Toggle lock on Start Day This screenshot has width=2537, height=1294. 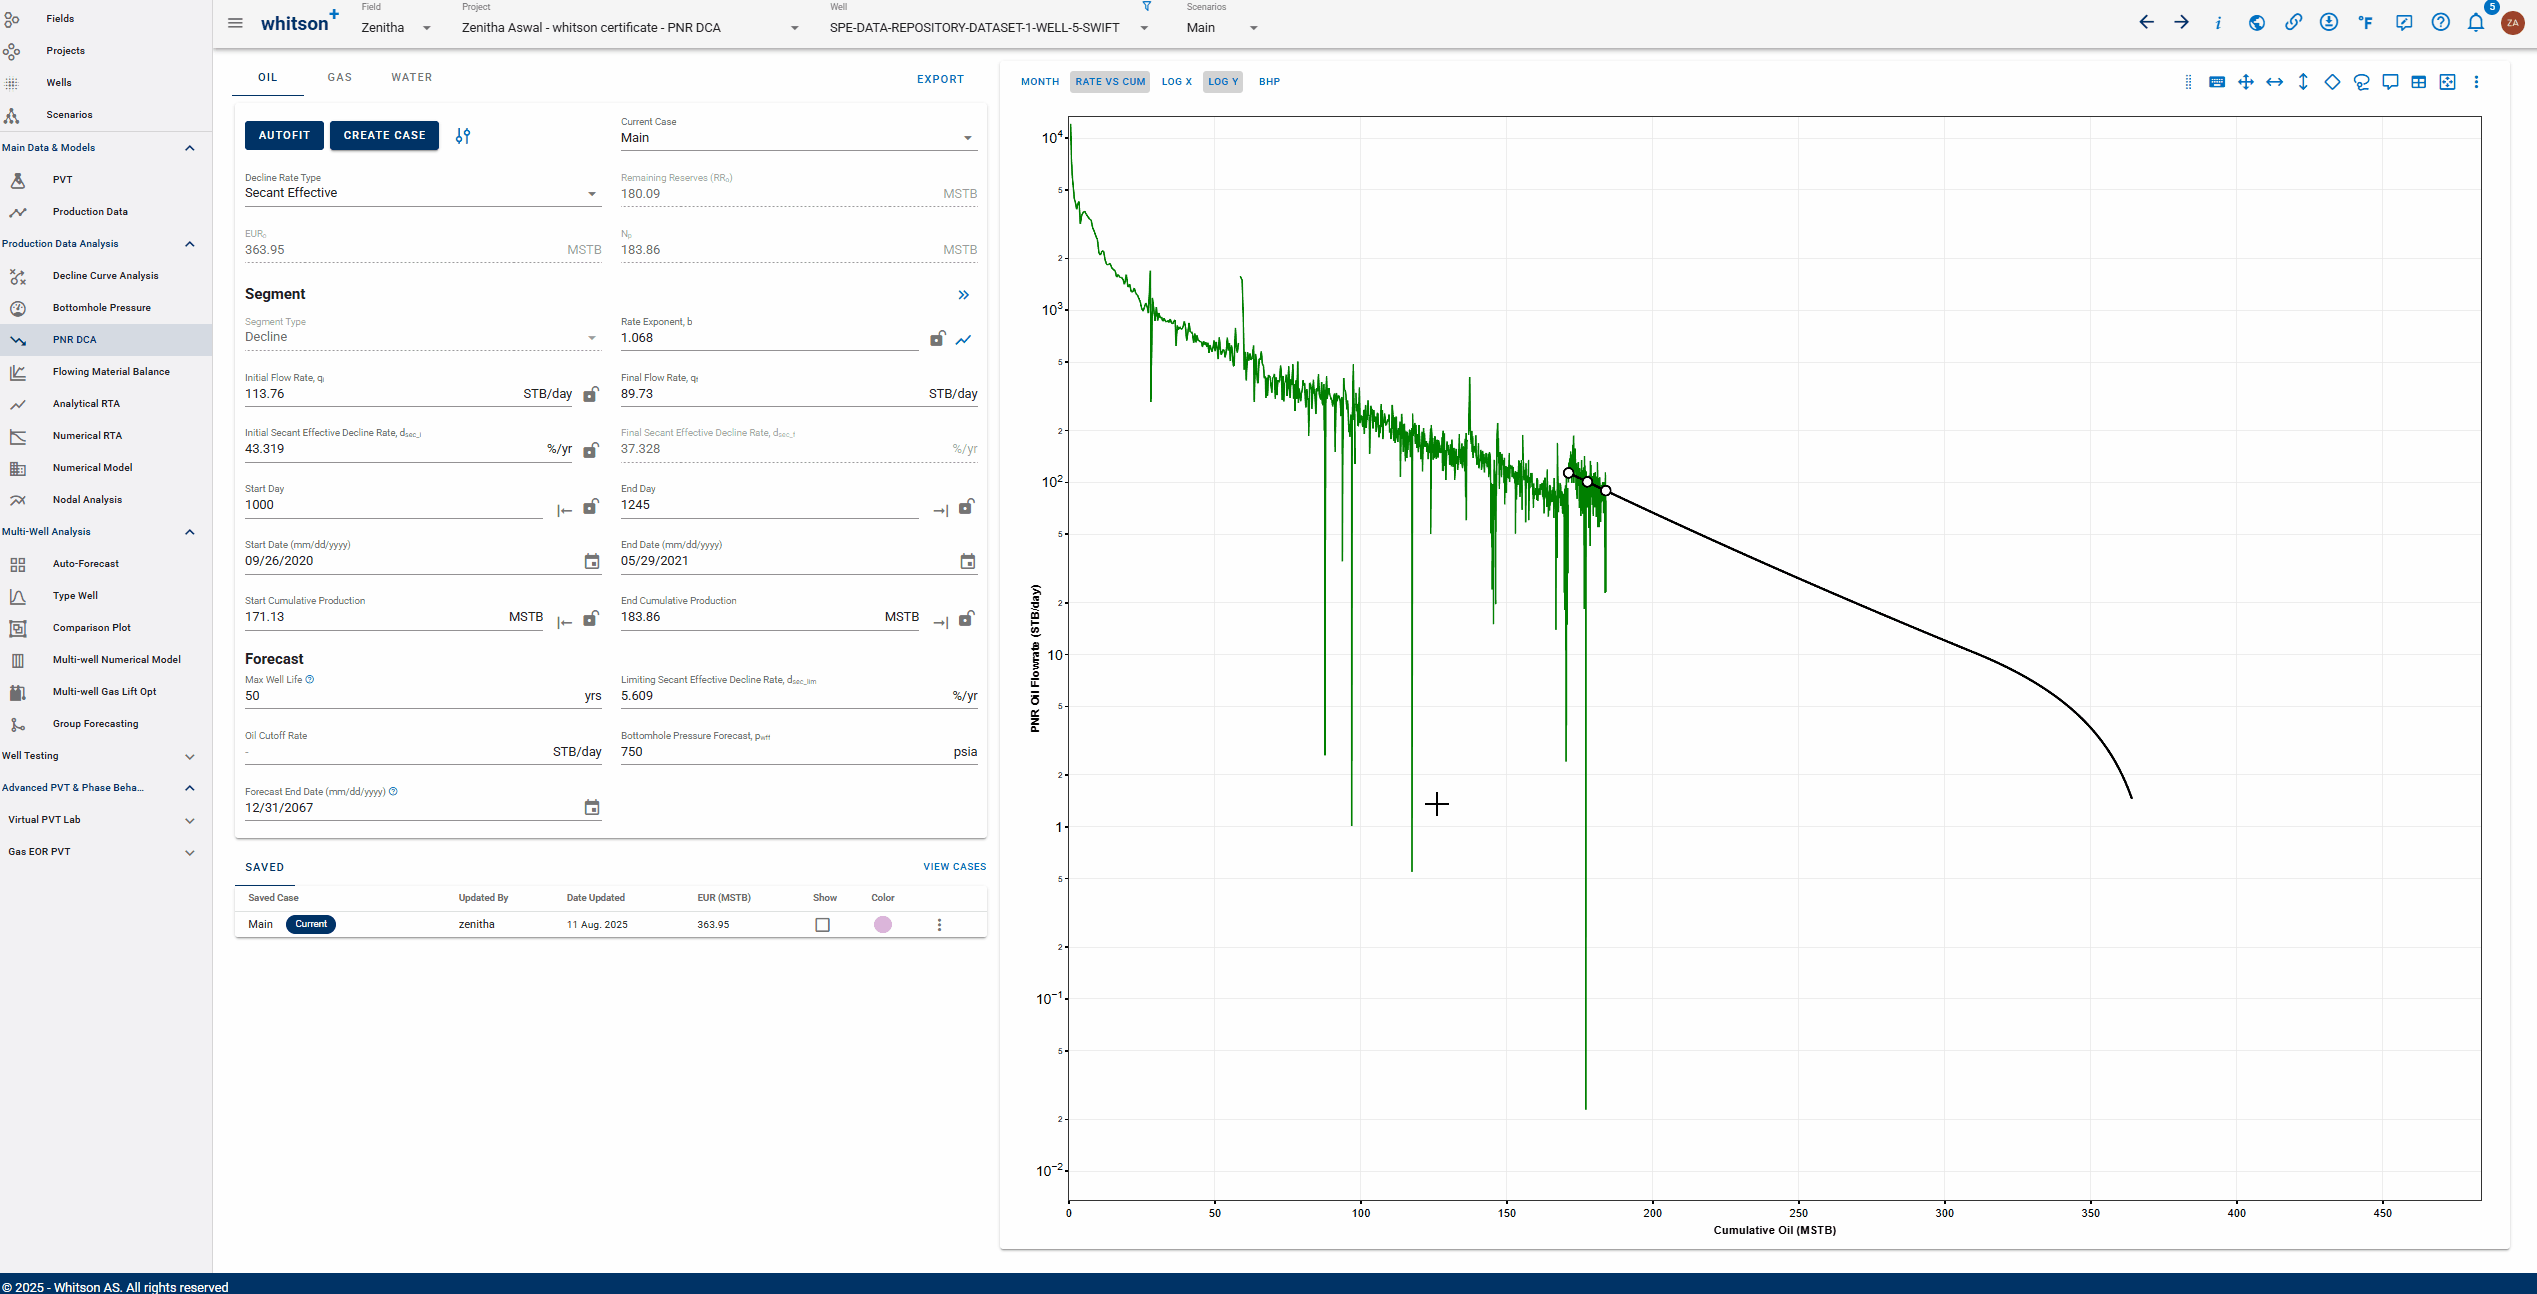[x=591, y=507]
